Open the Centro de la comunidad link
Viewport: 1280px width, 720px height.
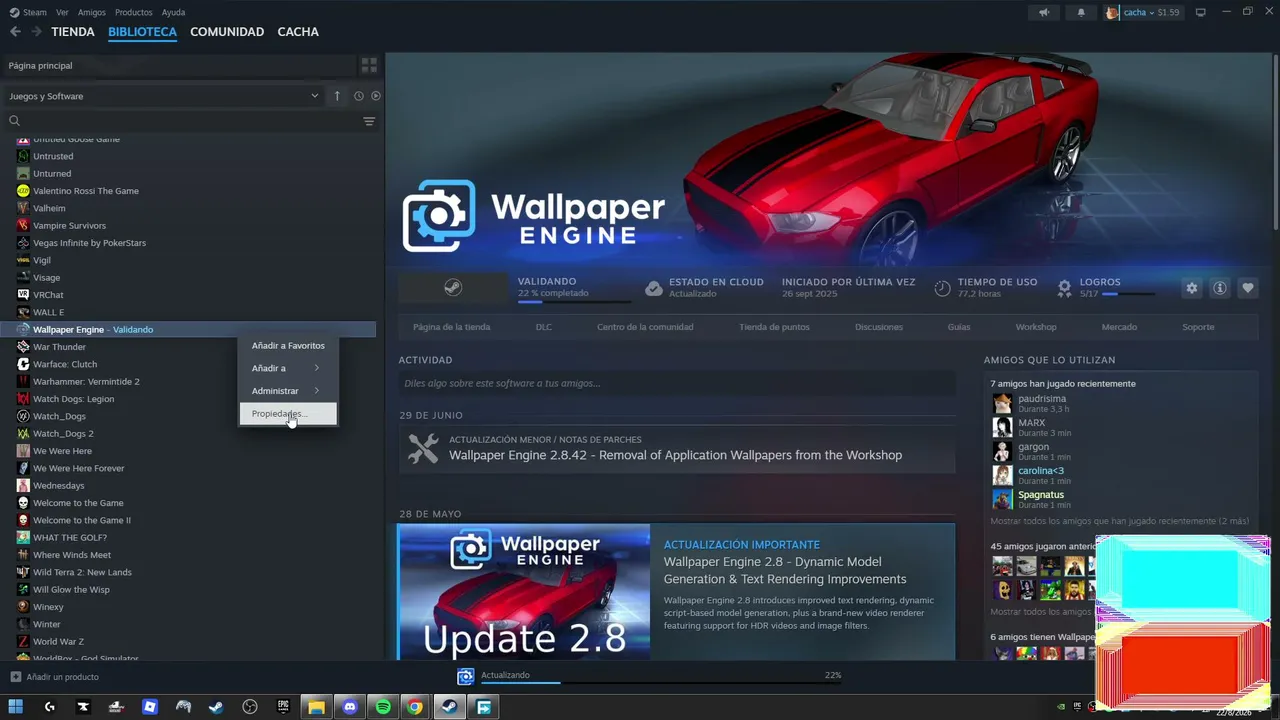point(645,327)
